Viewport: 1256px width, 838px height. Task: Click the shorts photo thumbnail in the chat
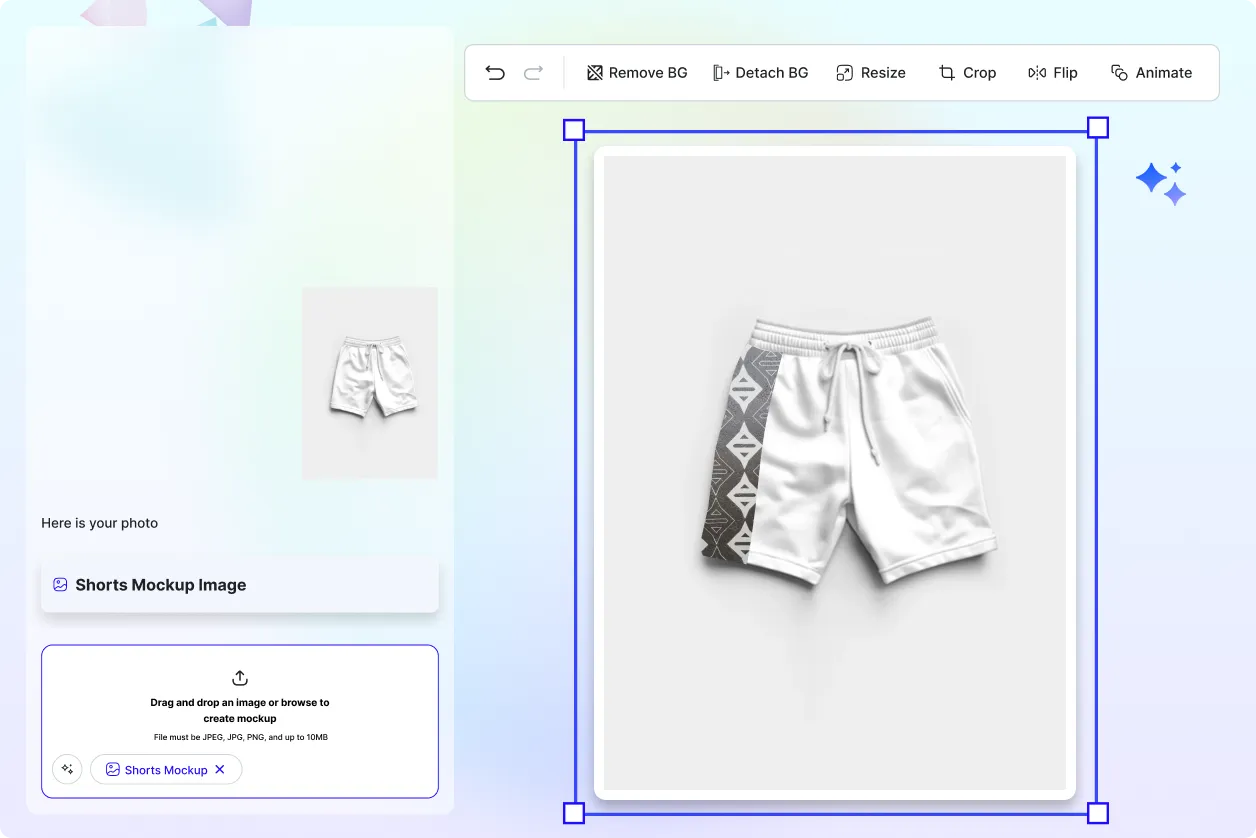[369, 382]
